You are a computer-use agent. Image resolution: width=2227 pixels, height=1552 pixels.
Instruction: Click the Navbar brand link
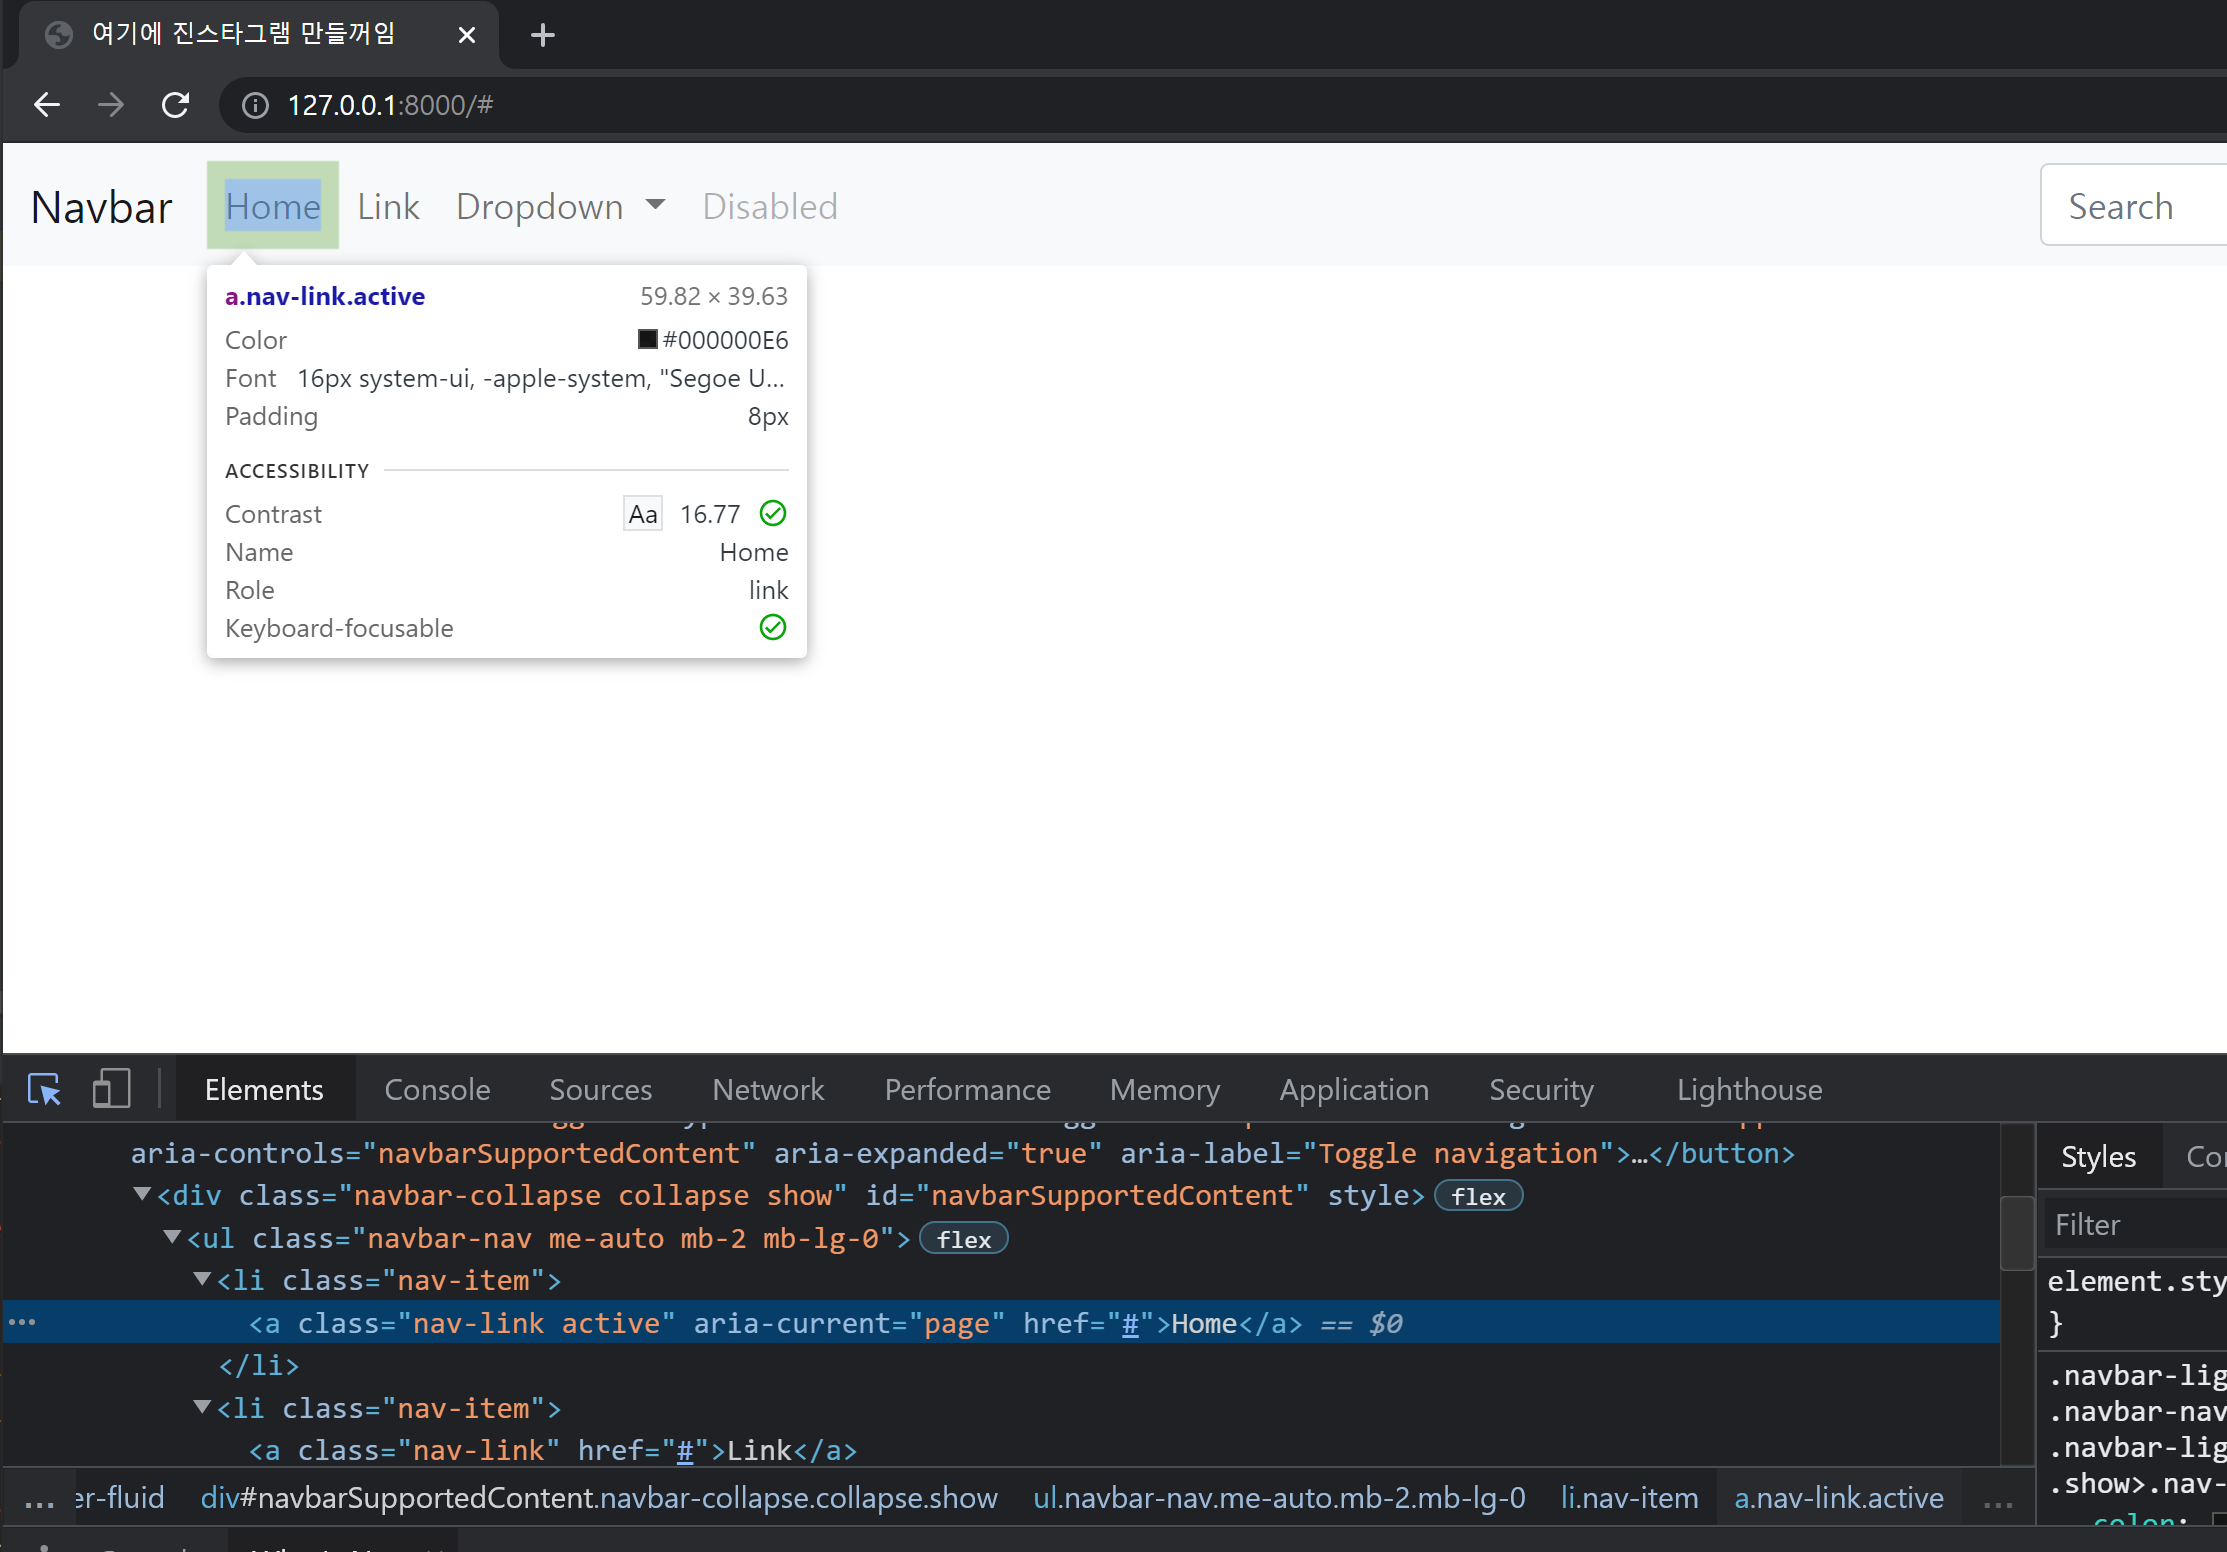[x=101, y=207]
